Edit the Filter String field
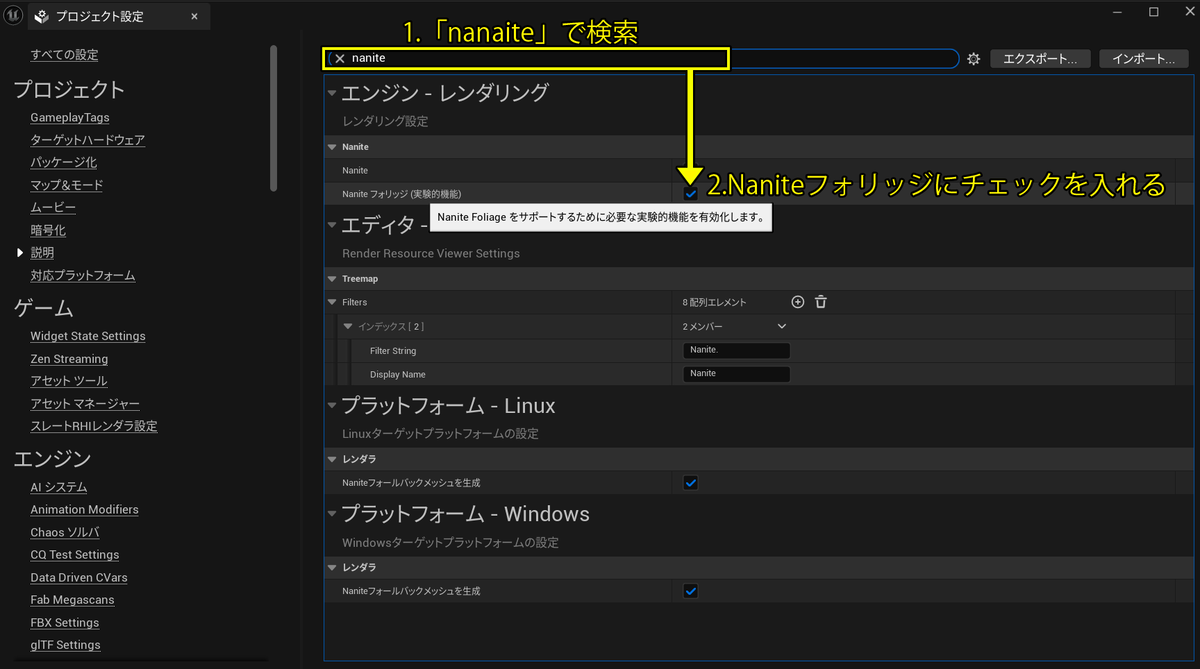Screen dimensions: 1200x669 (737, 351)
